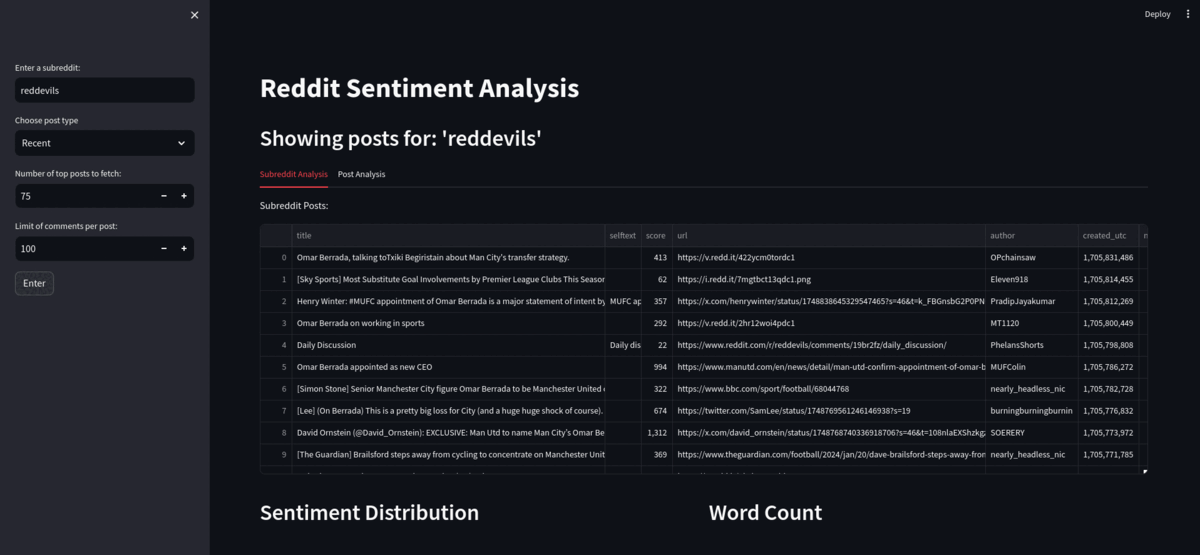The height and width of the screenshot is (555, 1200).
Task: Click the url cell https://v.redd.it/422ycm0tordc1
Action: 828,258
